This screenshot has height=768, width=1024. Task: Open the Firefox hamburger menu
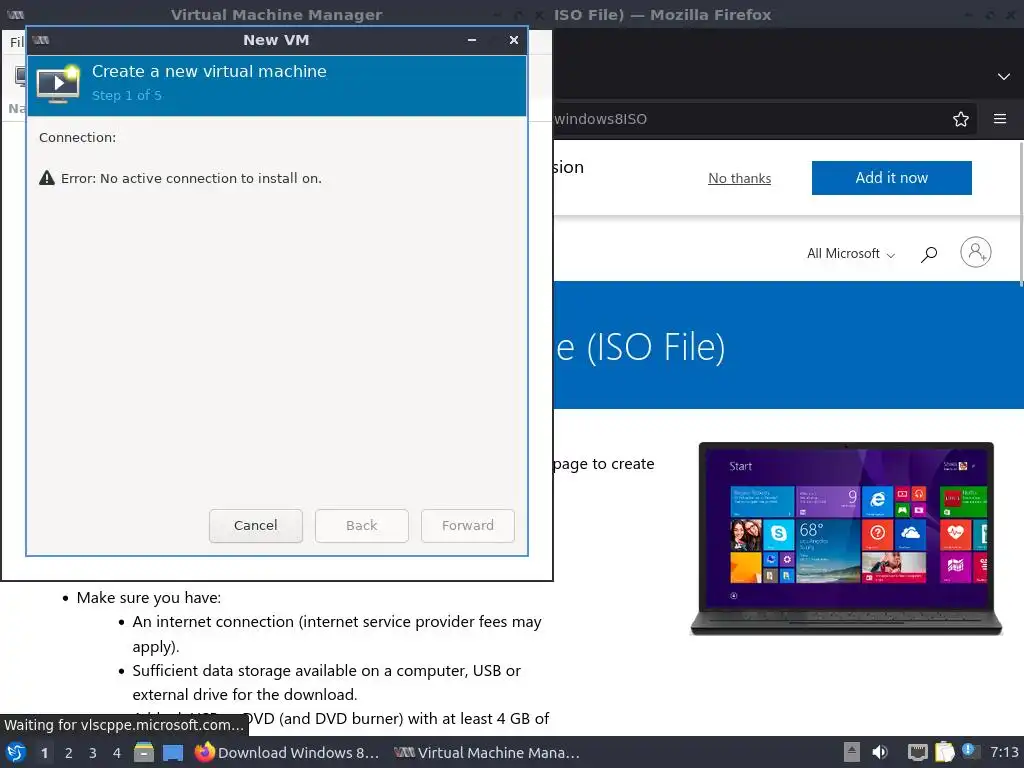1000,119
